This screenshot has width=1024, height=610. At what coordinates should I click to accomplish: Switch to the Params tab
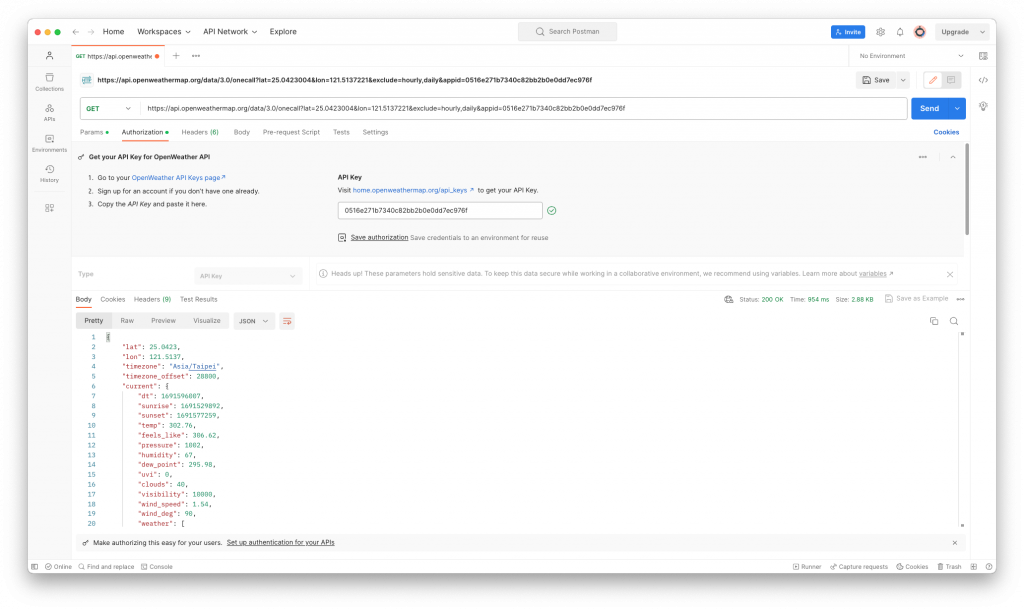pyautogui.click(x=93, y=132)
